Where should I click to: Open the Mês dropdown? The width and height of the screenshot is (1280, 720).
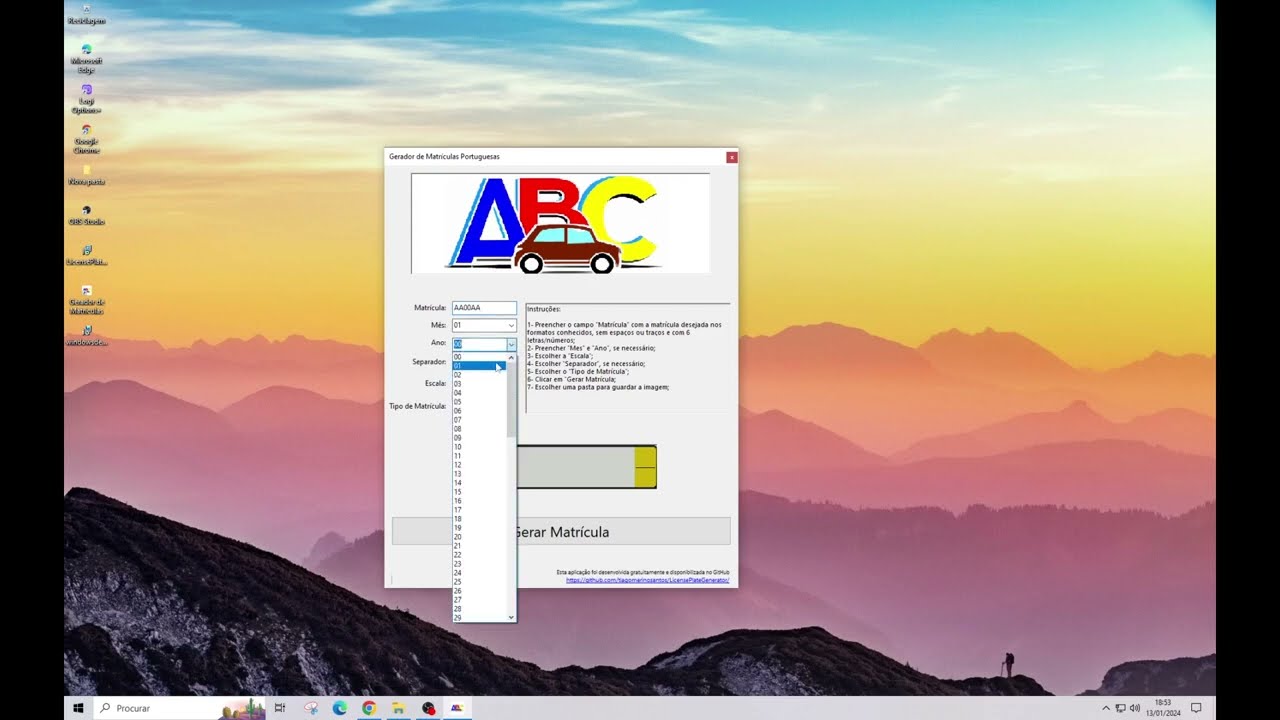[x=484, y=325]
